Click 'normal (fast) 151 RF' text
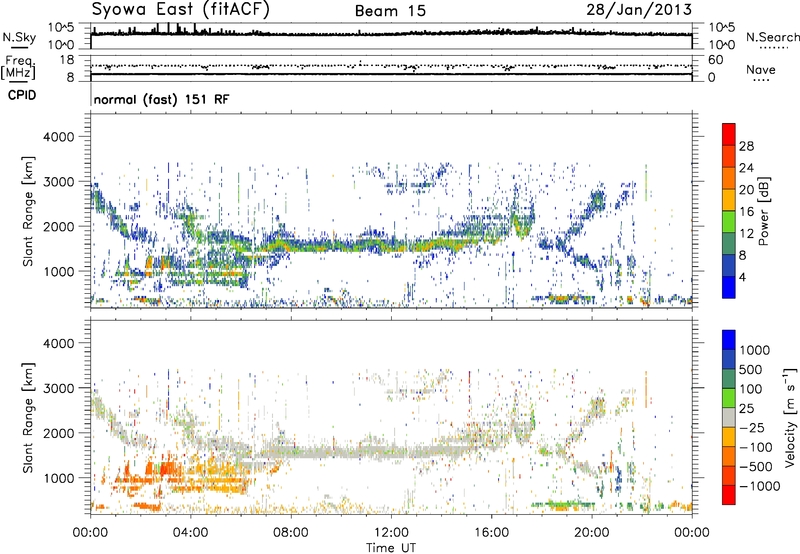The image size is (800, 554). (x=161, y=99)
